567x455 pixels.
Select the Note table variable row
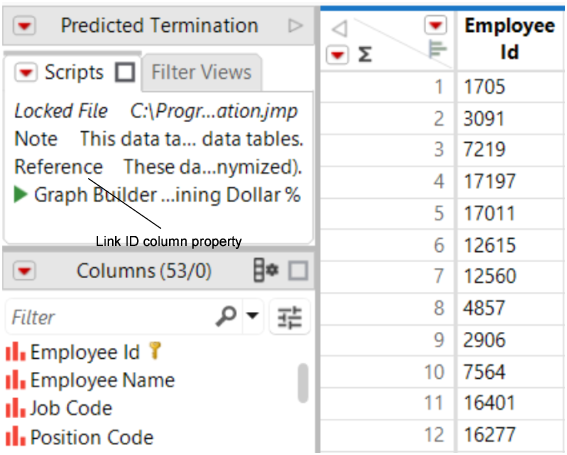point(158,139)
